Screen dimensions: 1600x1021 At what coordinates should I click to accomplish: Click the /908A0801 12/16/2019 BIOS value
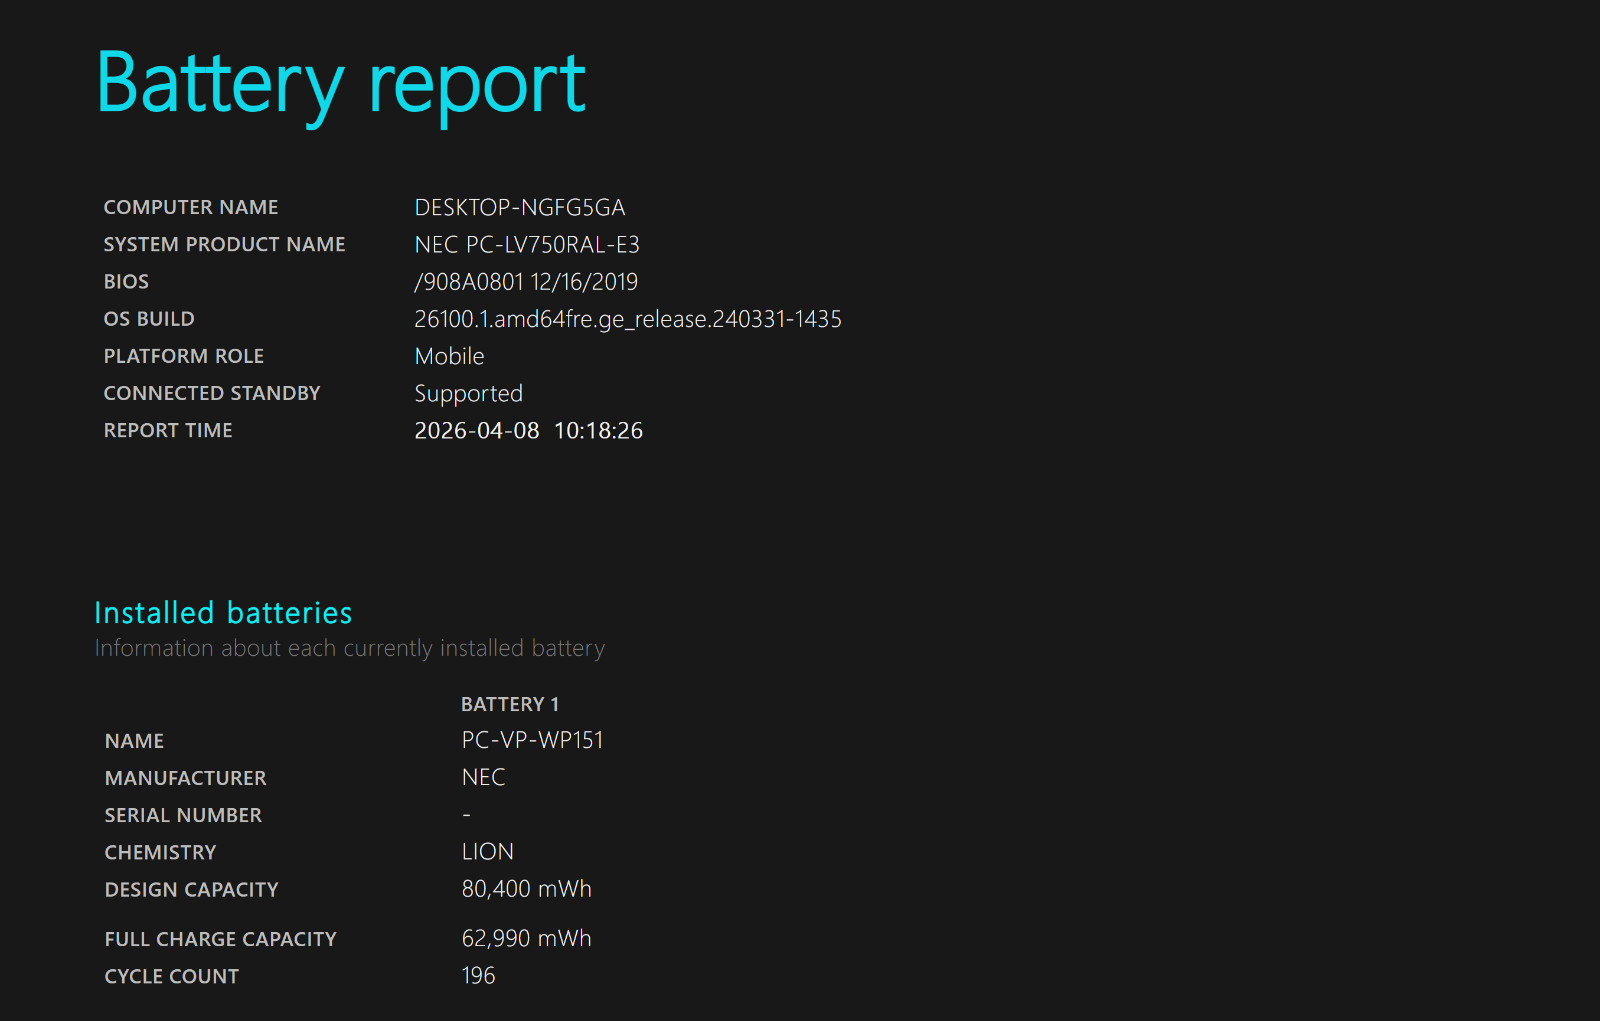pos(526,281)
